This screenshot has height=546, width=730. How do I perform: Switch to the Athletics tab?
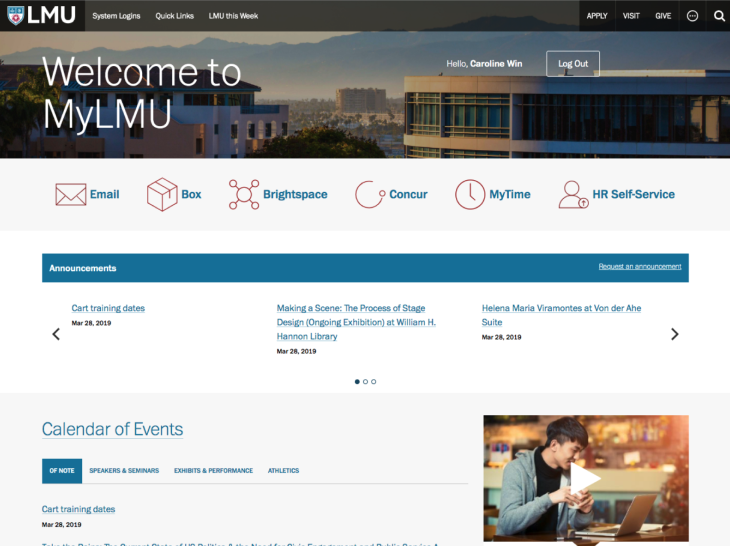coord(284,471)
